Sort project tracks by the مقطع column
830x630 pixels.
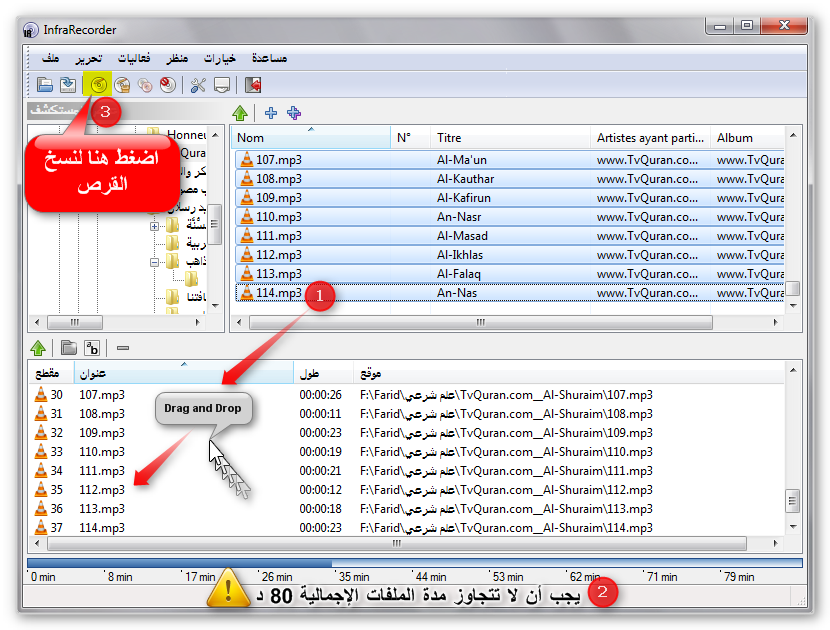coord(51,373)
